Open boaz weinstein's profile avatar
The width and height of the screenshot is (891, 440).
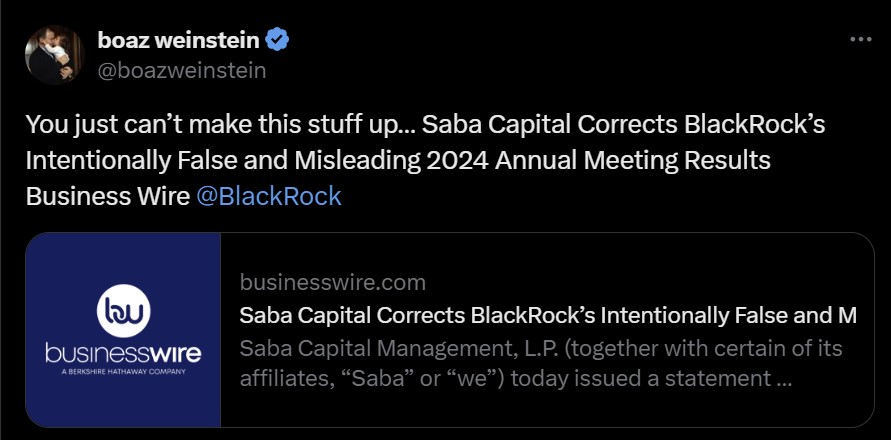pos(52,55)
